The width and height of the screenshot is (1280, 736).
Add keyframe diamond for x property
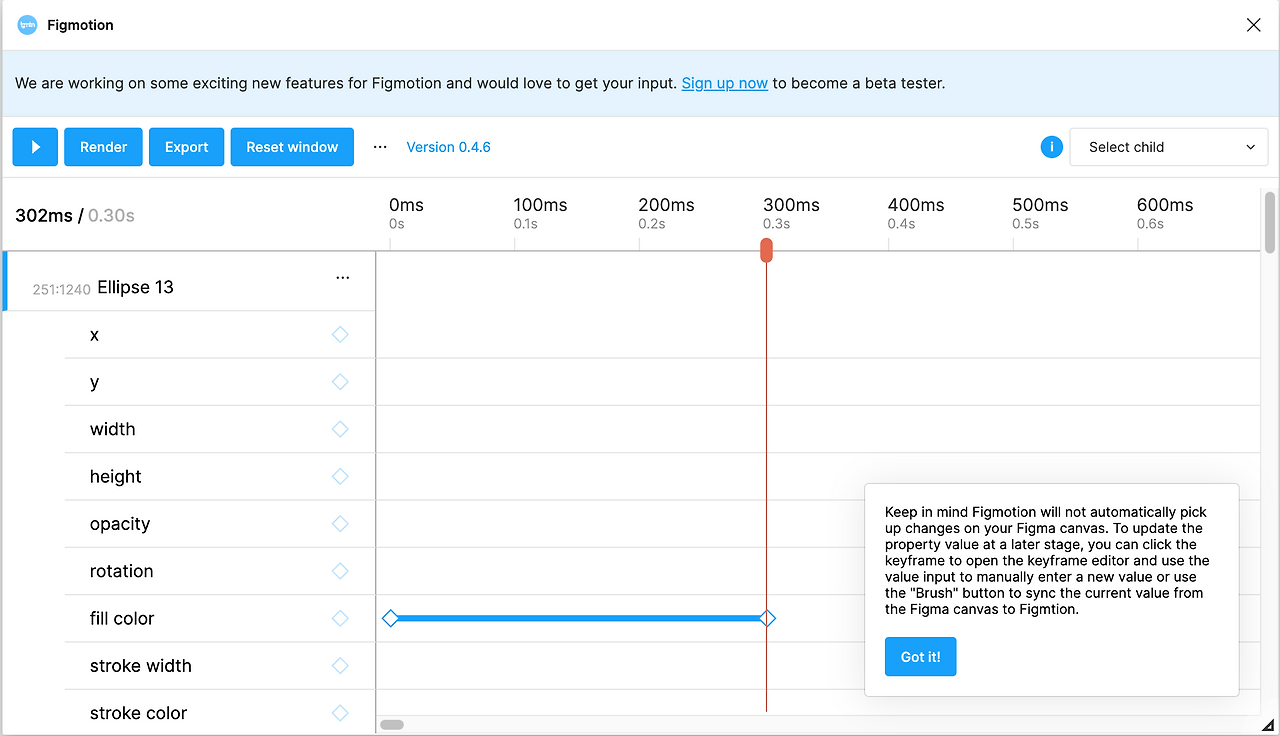click(x=340, y=335)
